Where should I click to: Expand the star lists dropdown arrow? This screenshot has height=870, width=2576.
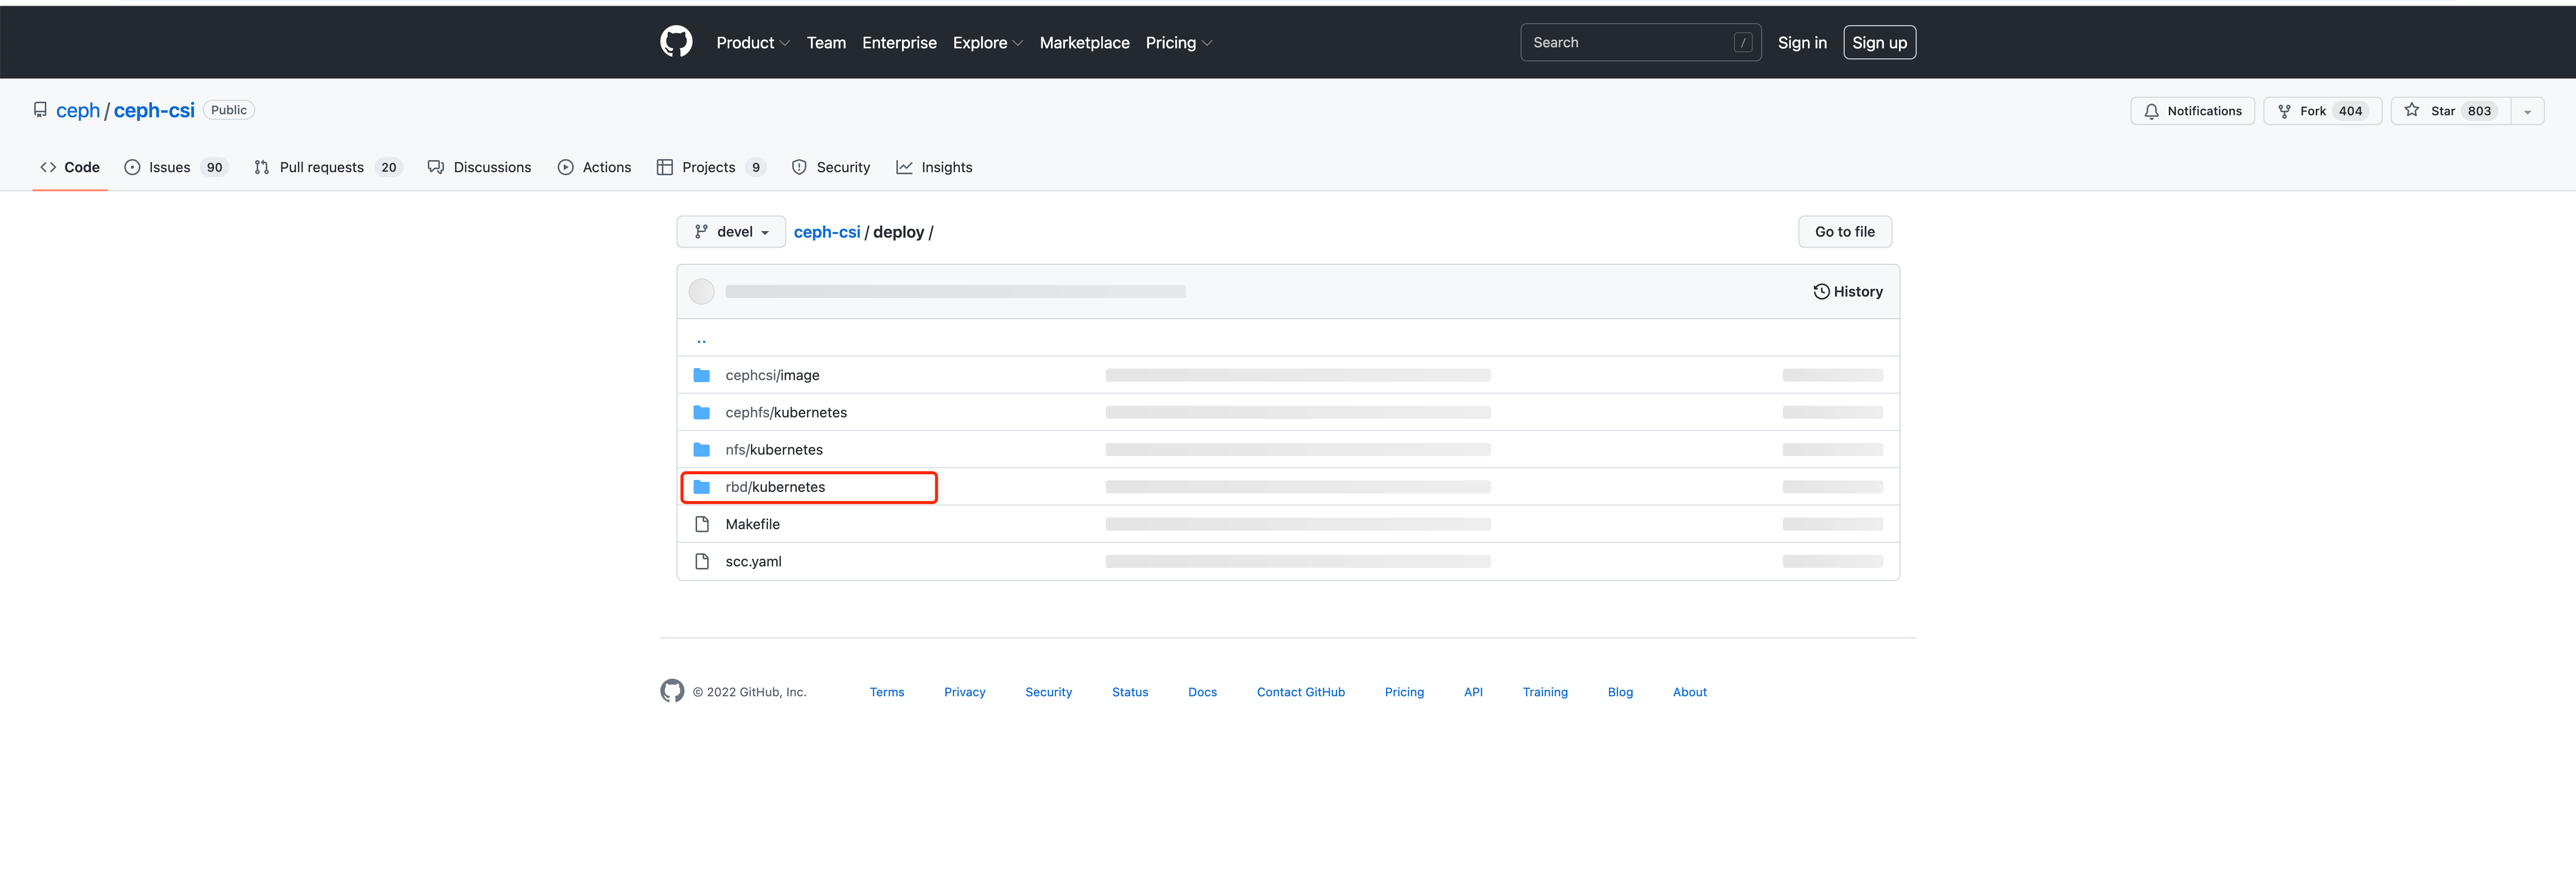click(x=2527, y=111)
